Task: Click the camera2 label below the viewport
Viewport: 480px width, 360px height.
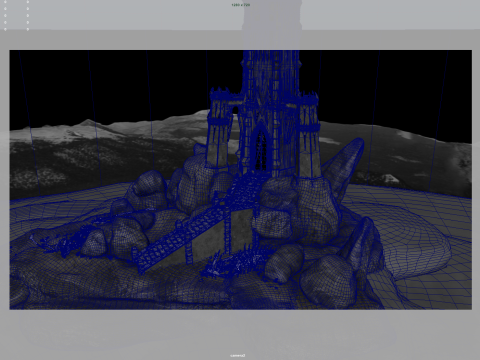Action: click(238, 355)
